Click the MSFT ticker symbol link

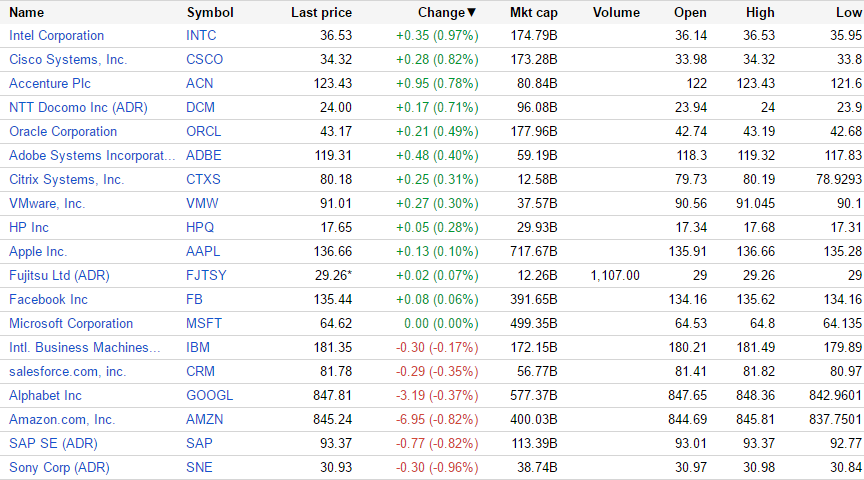coord(204,323)
